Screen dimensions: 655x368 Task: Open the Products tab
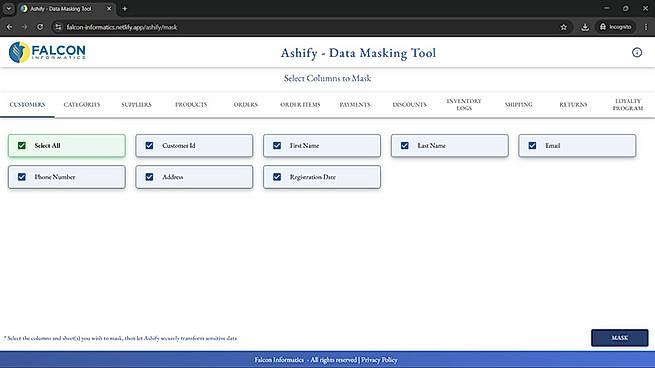[191, 104]
